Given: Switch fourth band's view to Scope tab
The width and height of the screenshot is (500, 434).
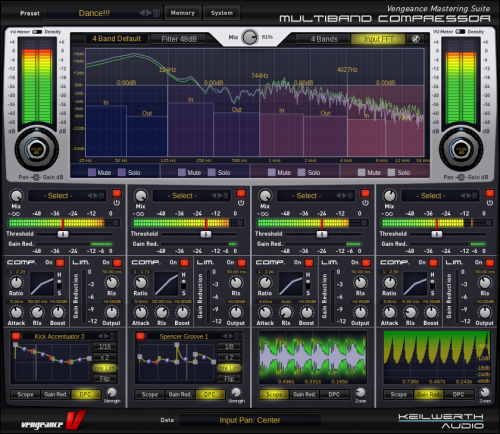Looking at the screenshot, I should pyautogui.click(x=398, y=394).
